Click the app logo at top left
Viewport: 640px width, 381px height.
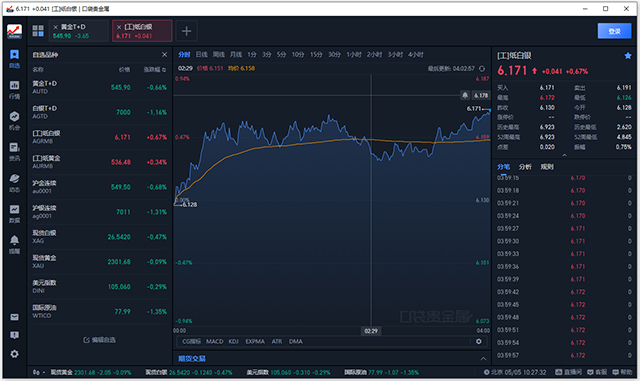(14, 31)
